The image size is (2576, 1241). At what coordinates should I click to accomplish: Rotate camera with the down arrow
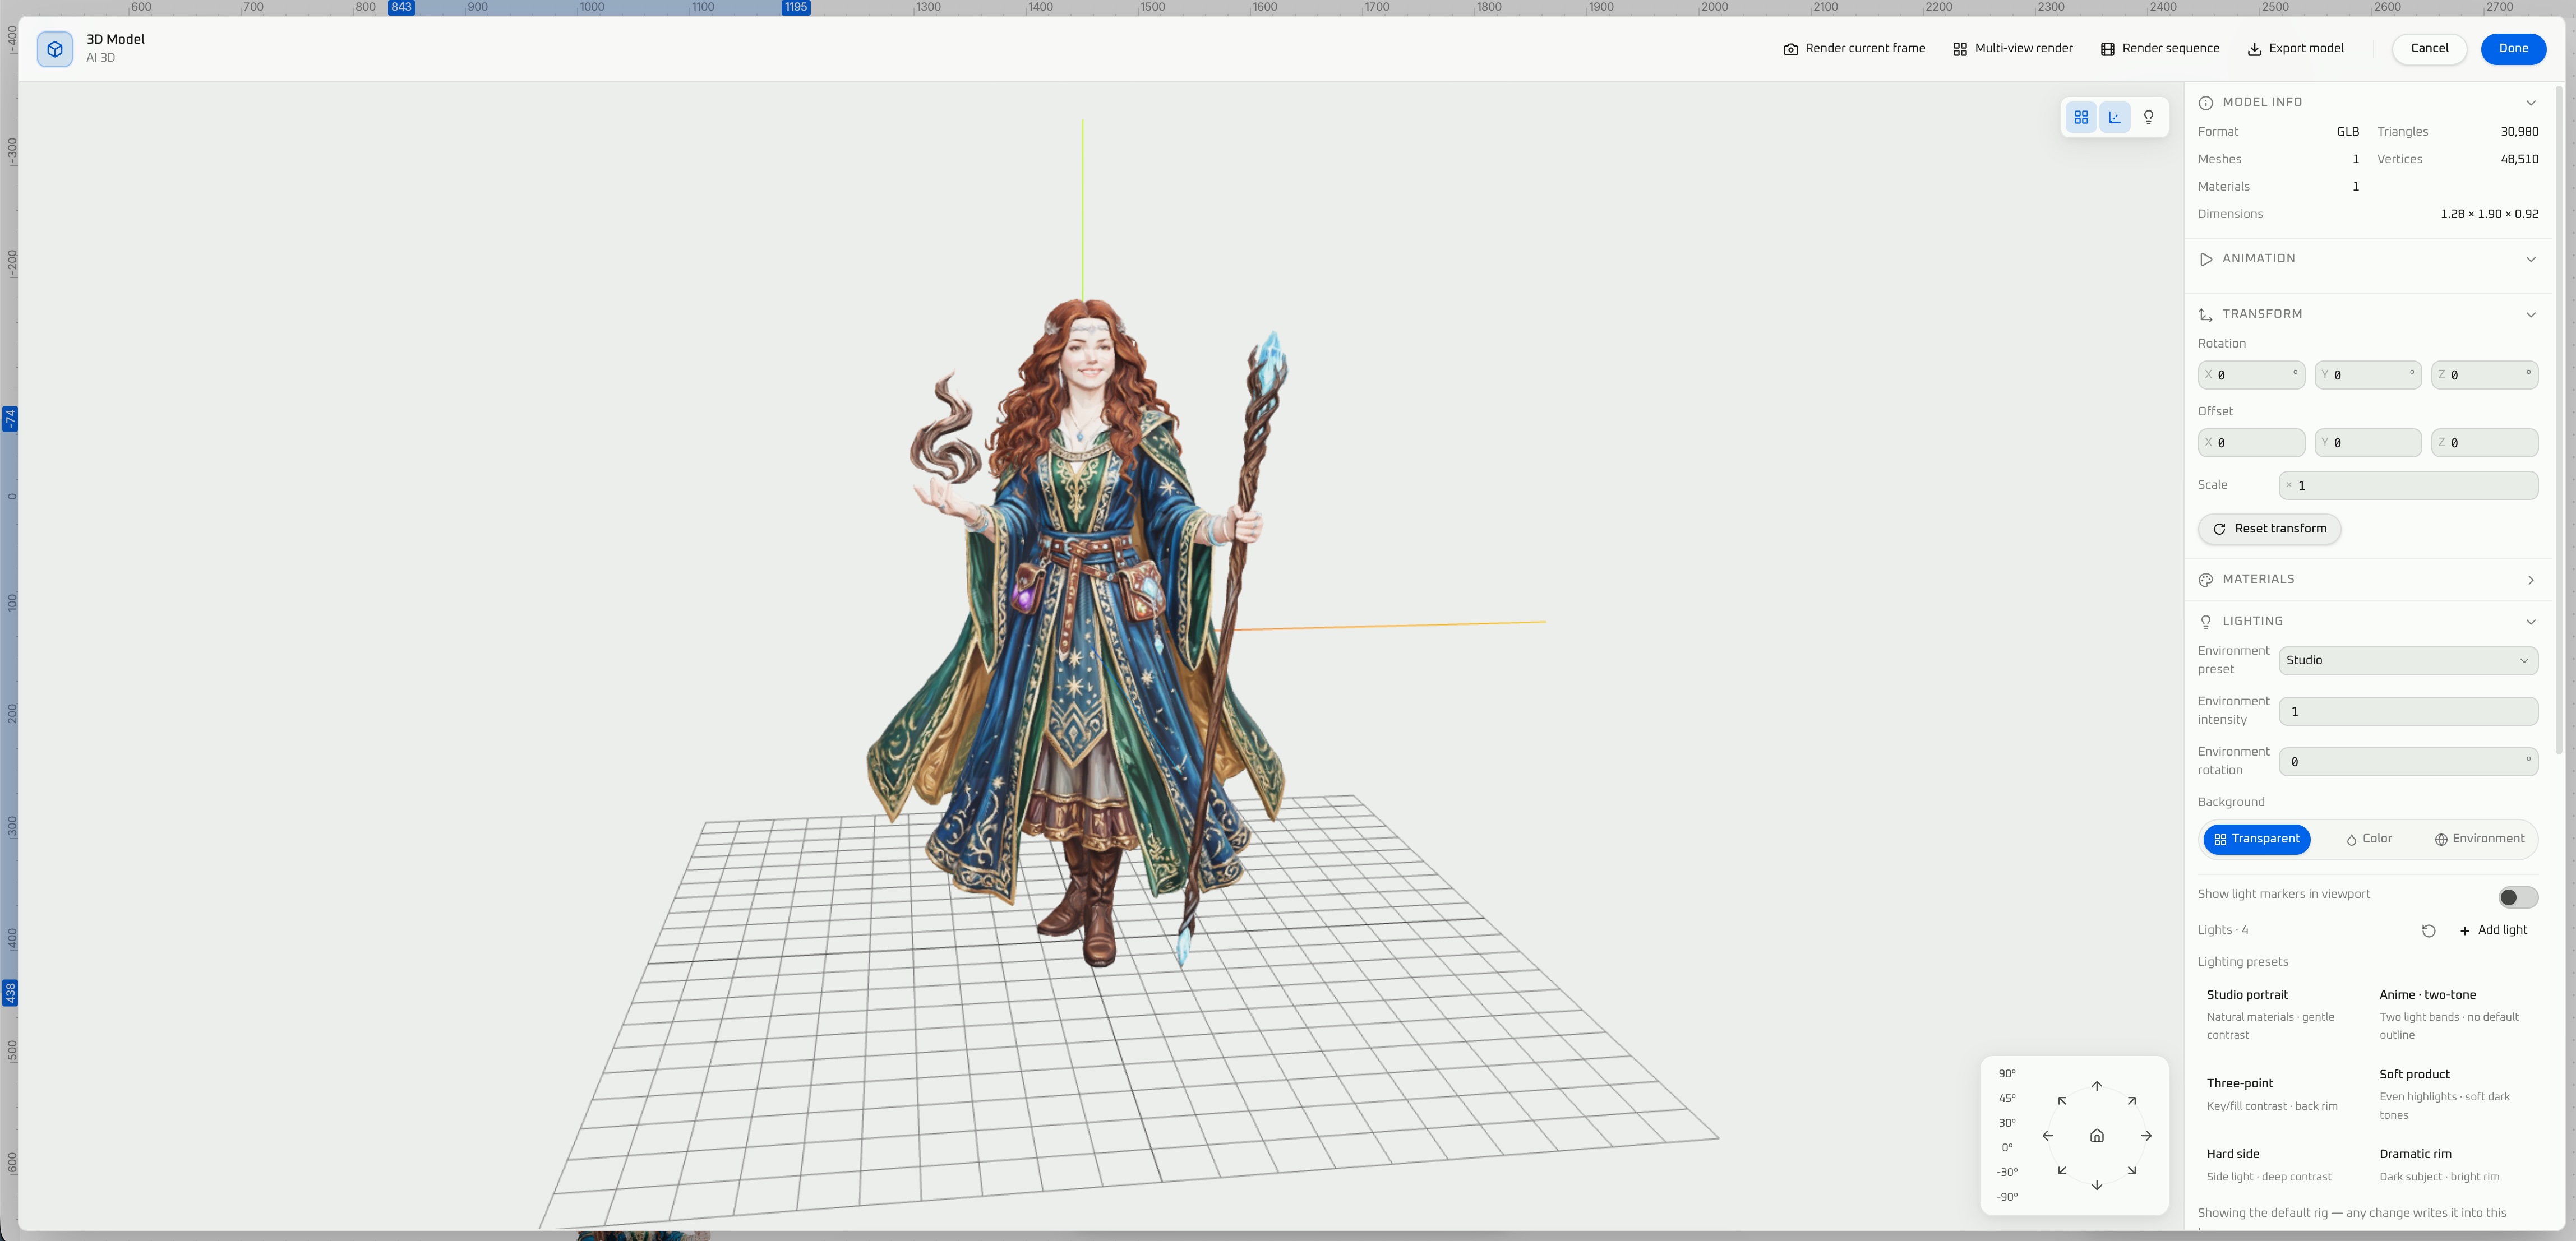2097,1185
